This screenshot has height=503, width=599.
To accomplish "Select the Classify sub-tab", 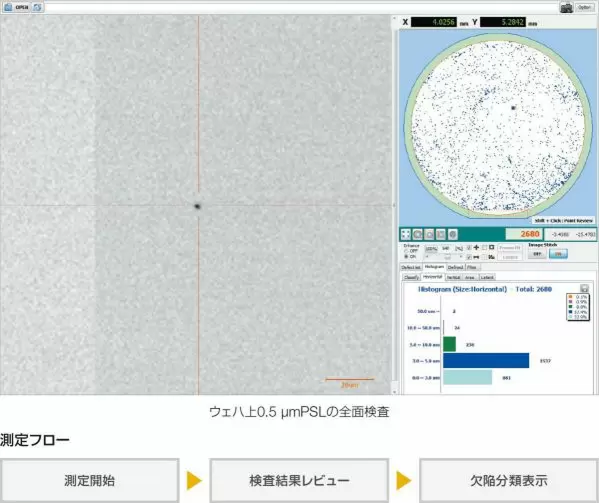I will [411, 277].
